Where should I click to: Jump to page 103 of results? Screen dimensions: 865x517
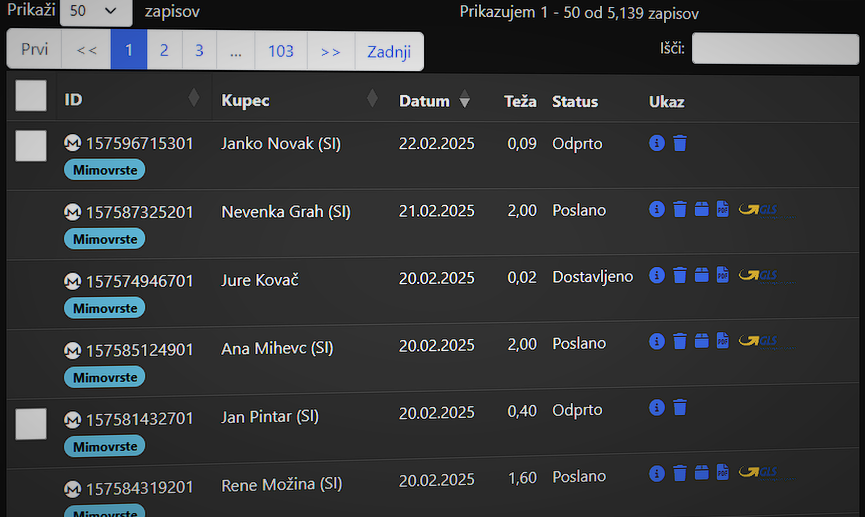pyautogui.click(x=281, y=51)
